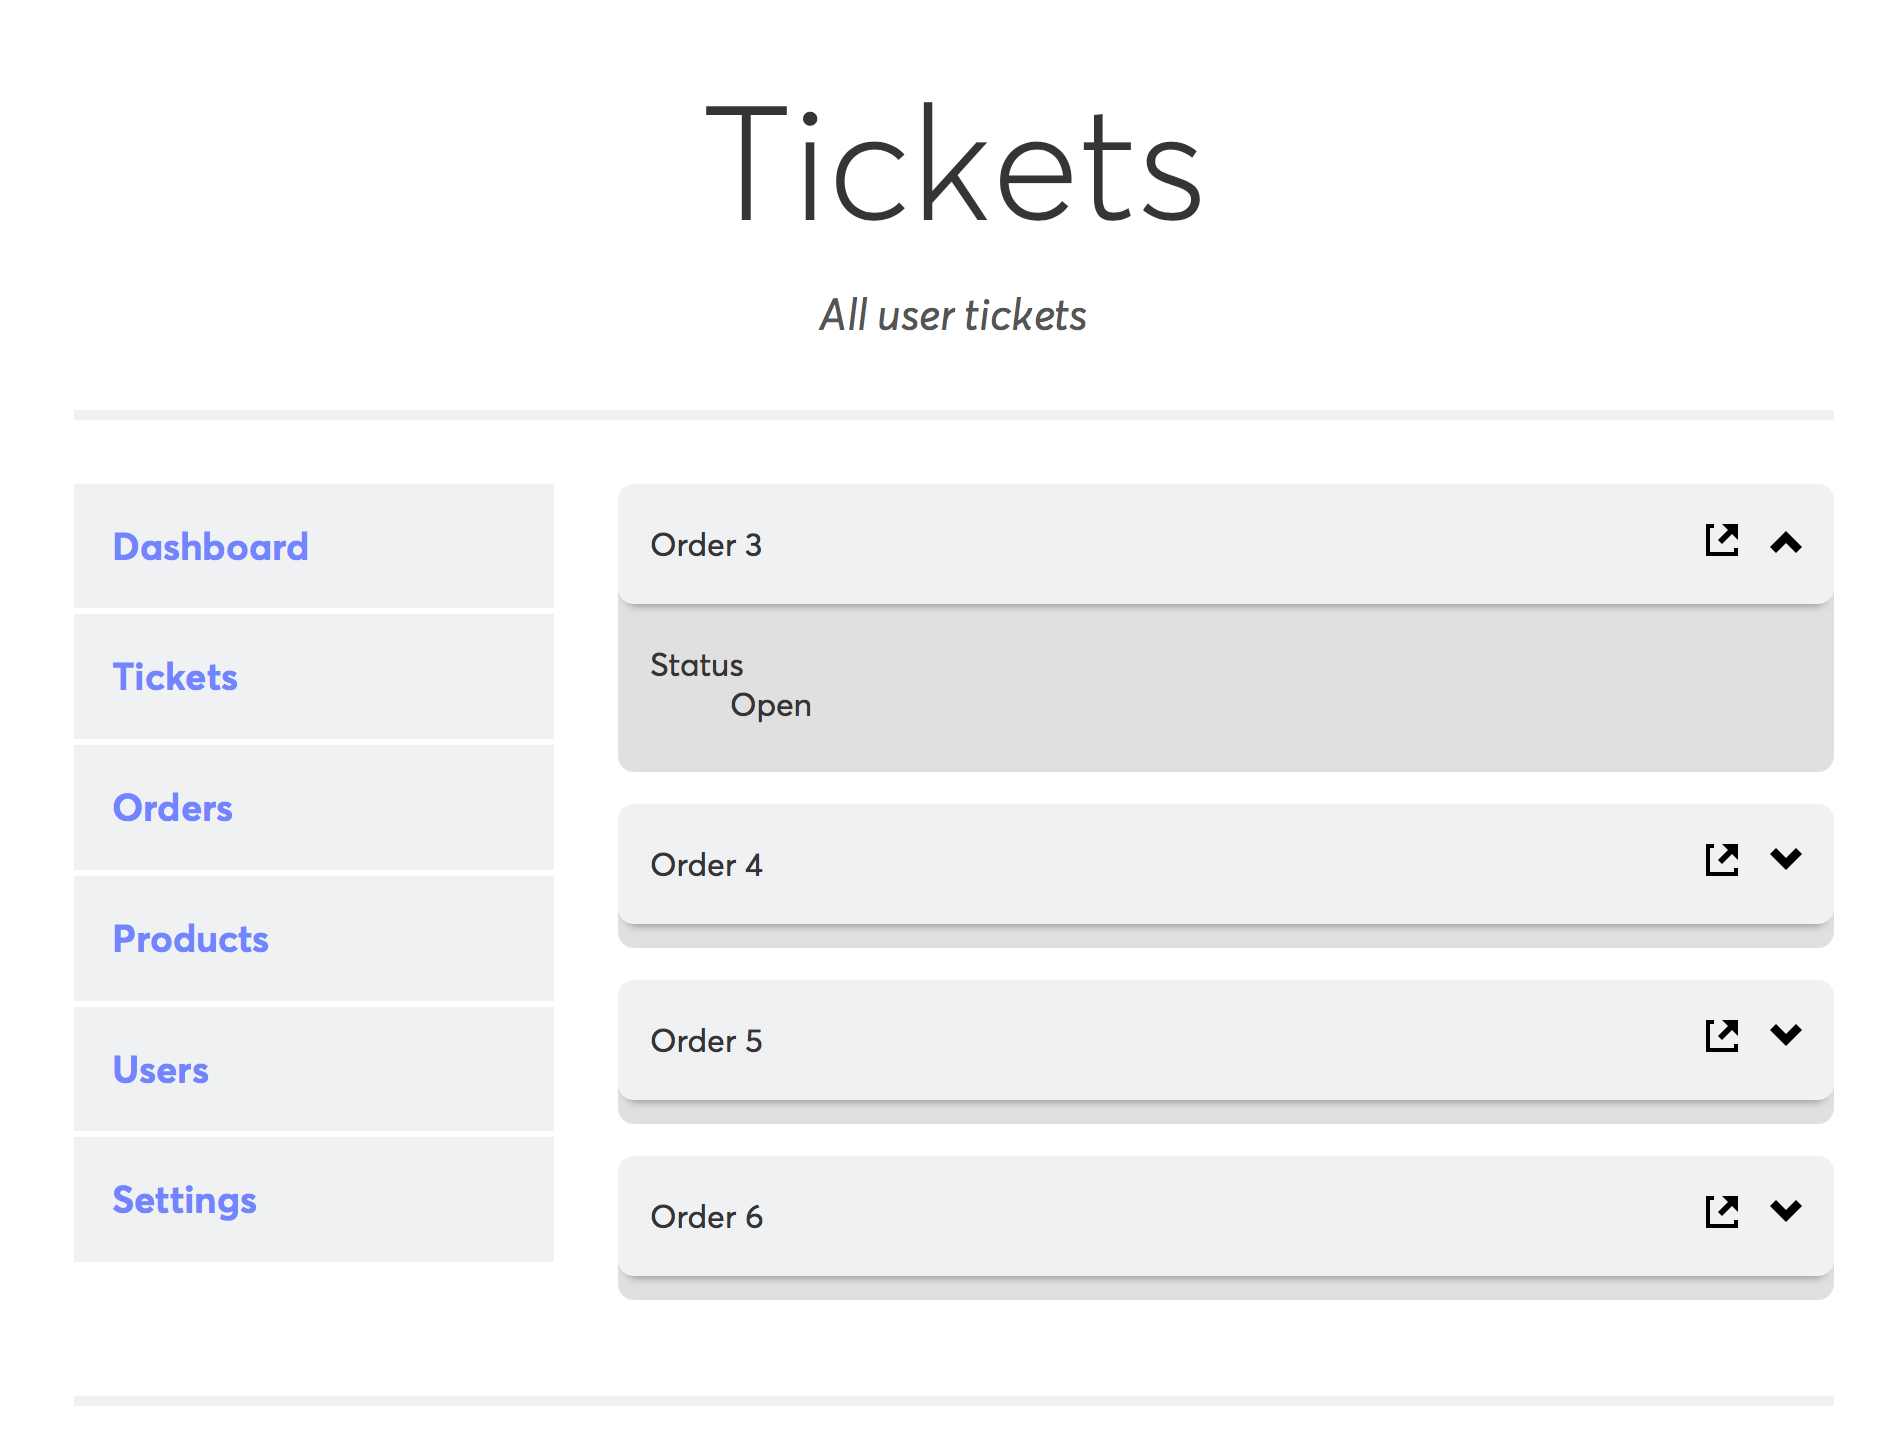
Task: Click the Open status value
Action: (770, 705)
